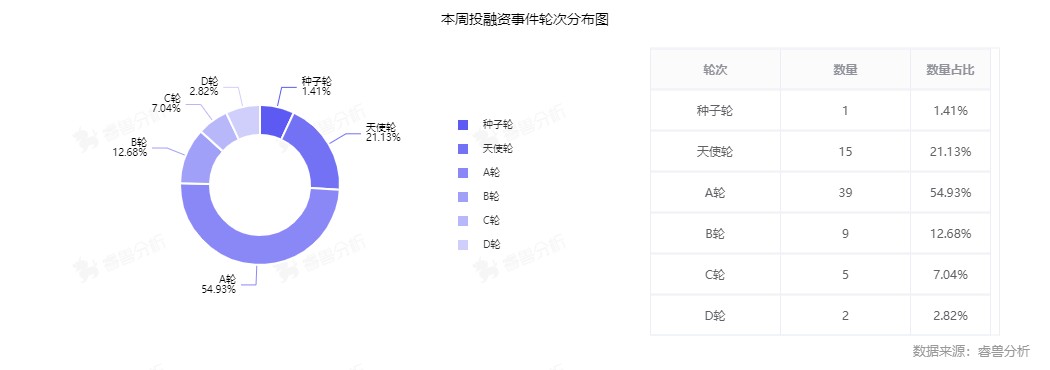The width and height of the screenshot is (1050, 370).
Task: Click the 数据来源：睿兽分析 source text
Action: (x=971, y=351)
